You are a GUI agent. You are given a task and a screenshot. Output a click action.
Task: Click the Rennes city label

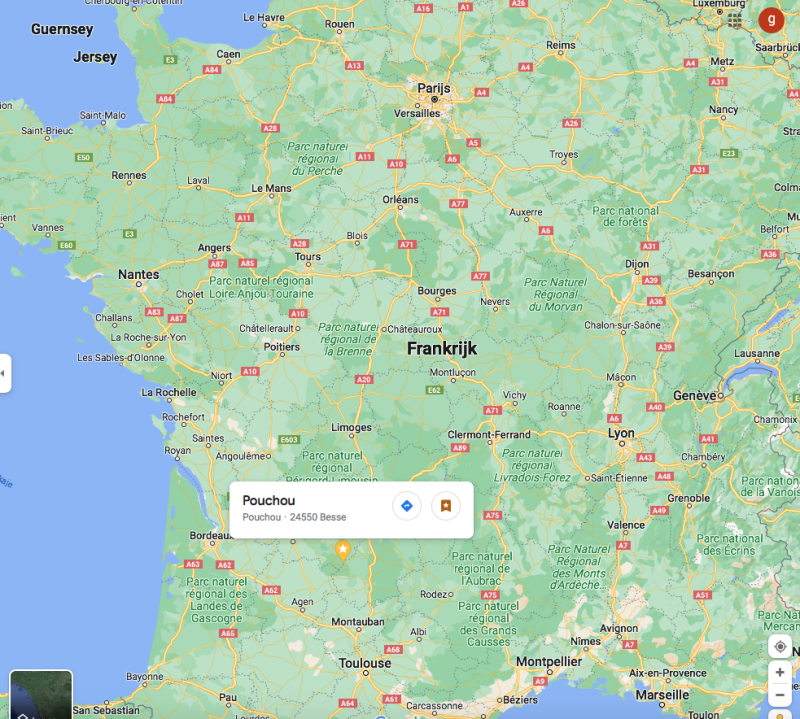[x=129, y=176]
